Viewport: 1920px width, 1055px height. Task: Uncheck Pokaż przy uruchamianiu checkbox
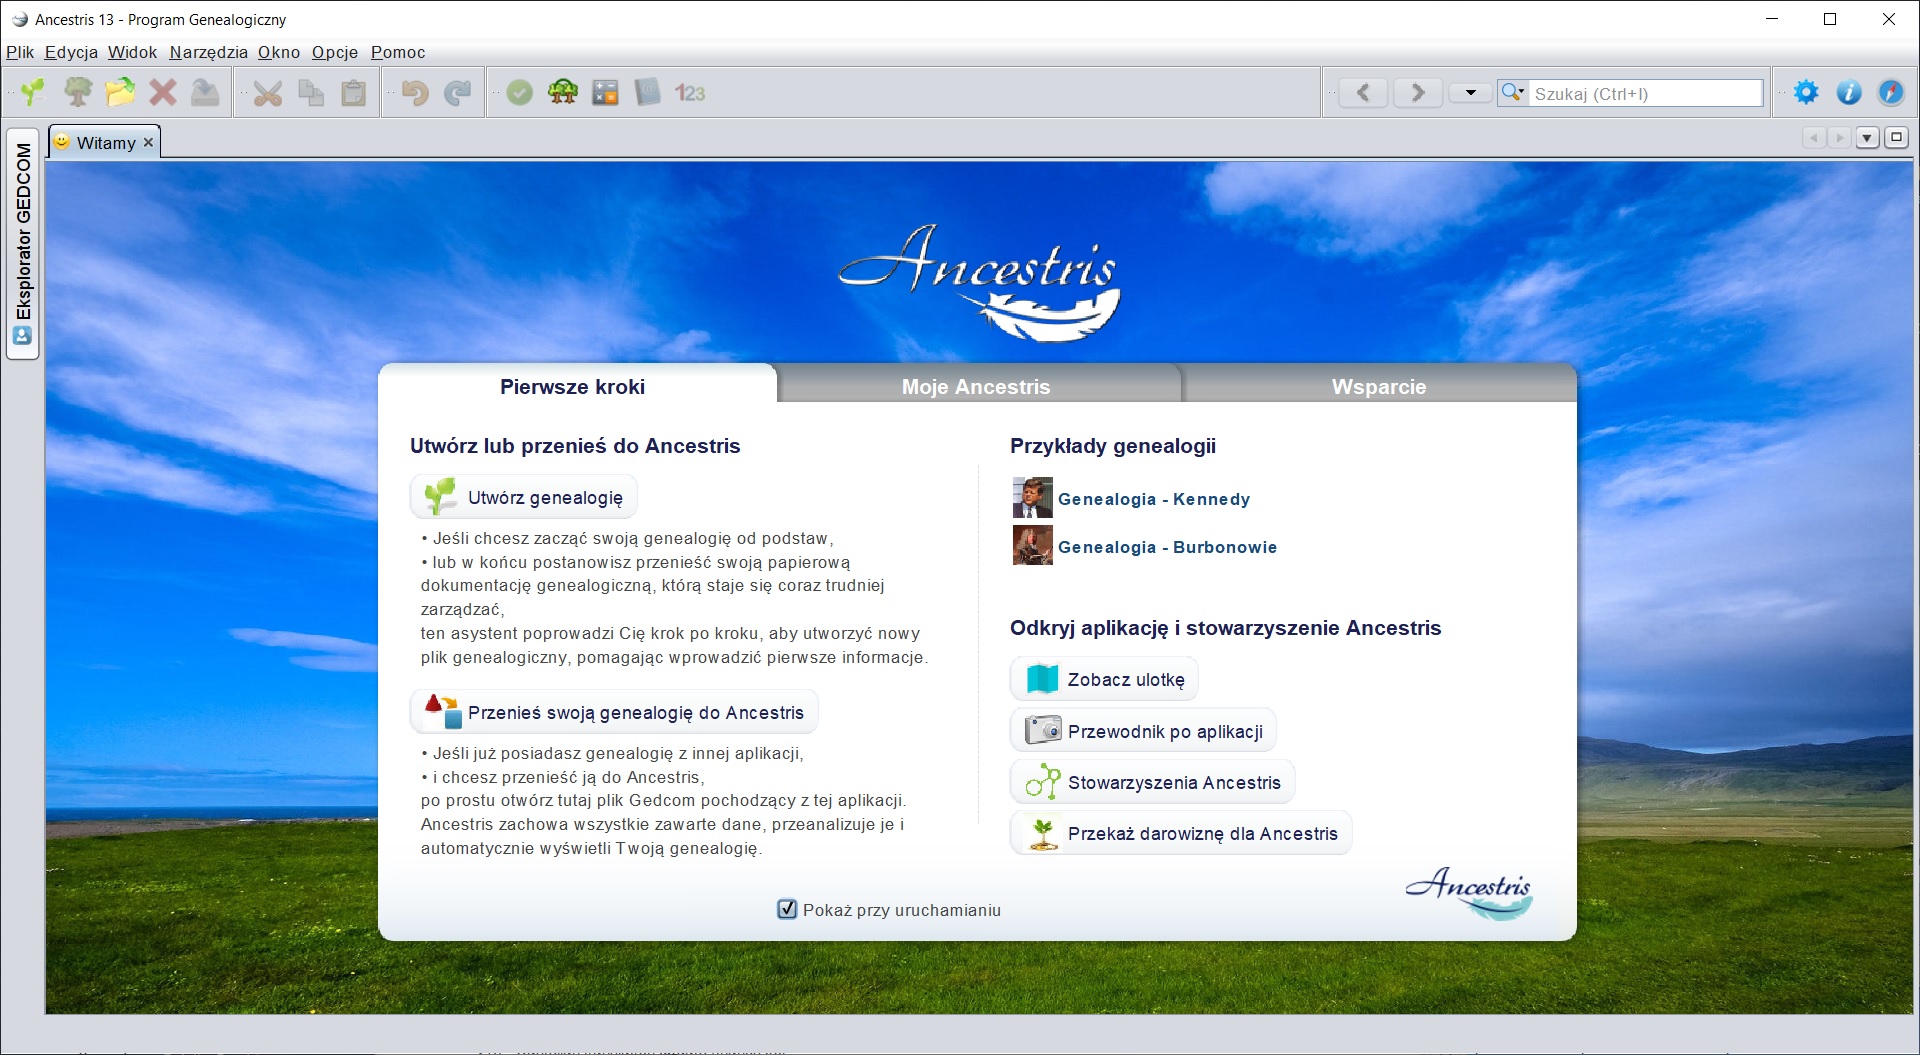click(787, 909)
